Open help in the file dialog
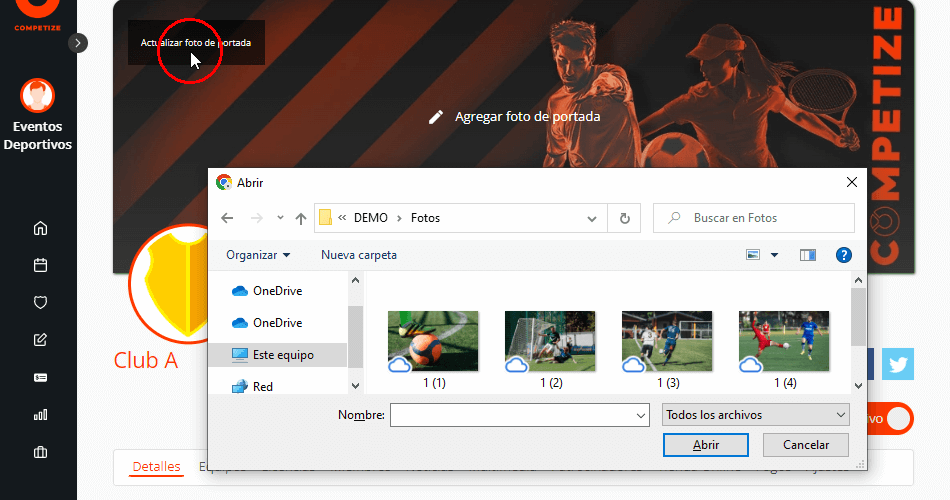This screenshot has height=500, width=950. coord(843,255)
